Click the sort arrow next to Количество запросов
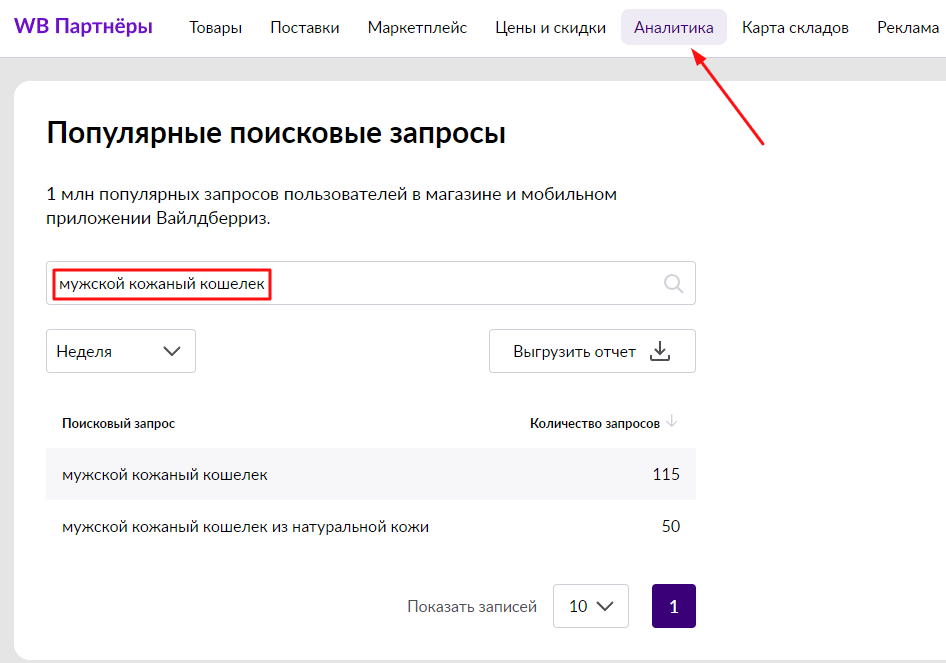This screenshot has width=946, height=663. tap(672, 422)
